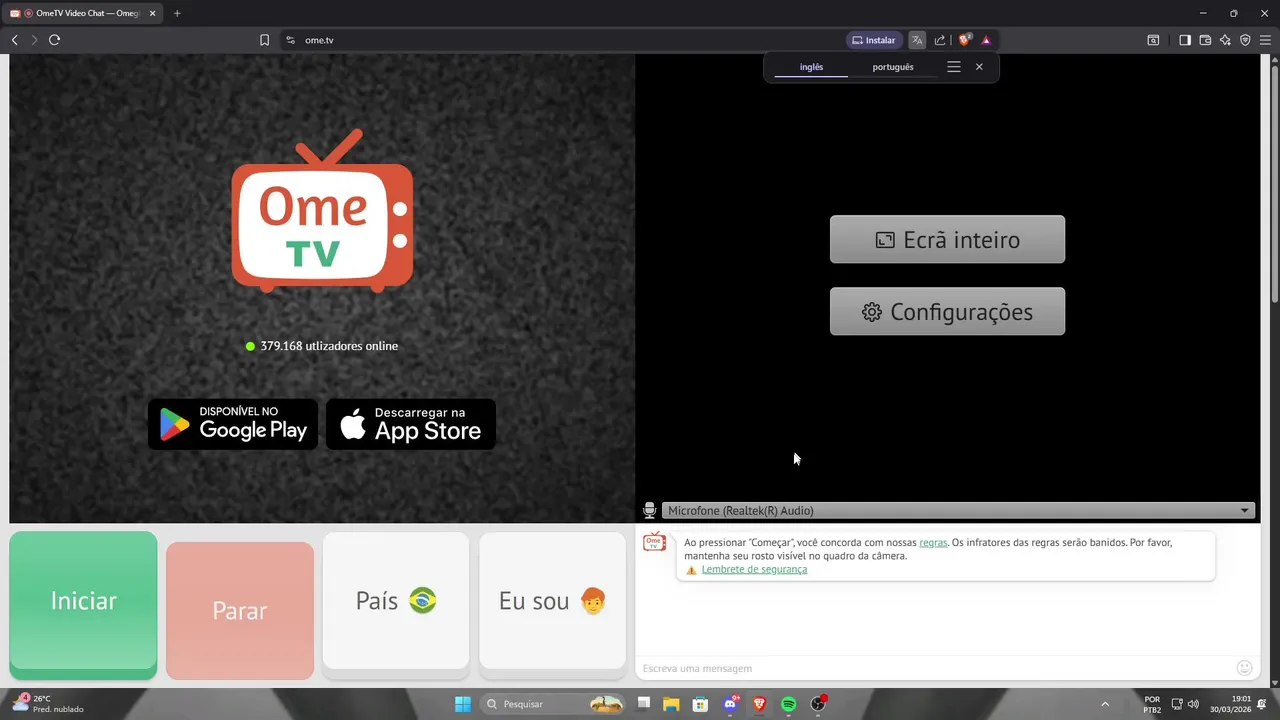This screenshot has height=720, width=1280.
Task: Click the Brave Shields lion icon
Action: [965, 40]
